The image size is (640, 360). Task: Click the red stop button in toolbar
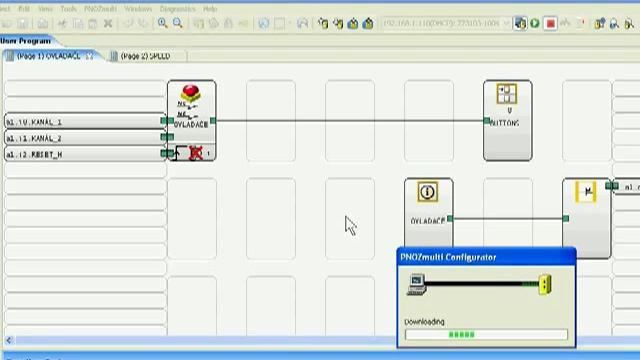pos(550,23)
